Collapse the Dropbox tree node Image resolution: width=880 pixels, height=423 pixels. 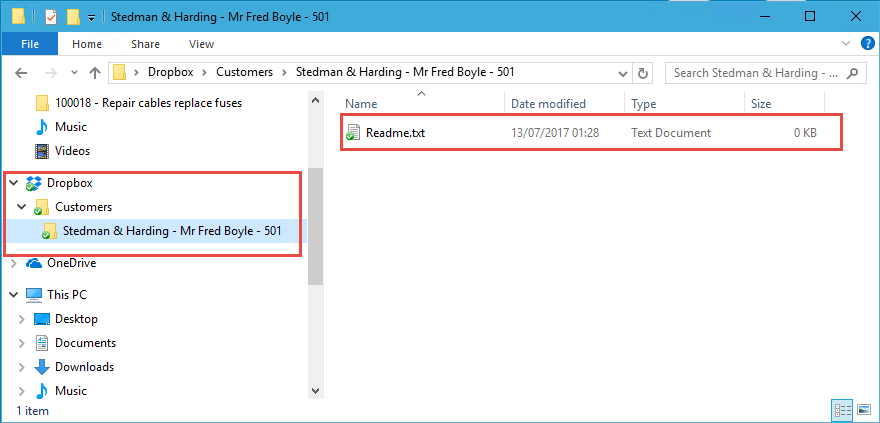tap(12, 183)
